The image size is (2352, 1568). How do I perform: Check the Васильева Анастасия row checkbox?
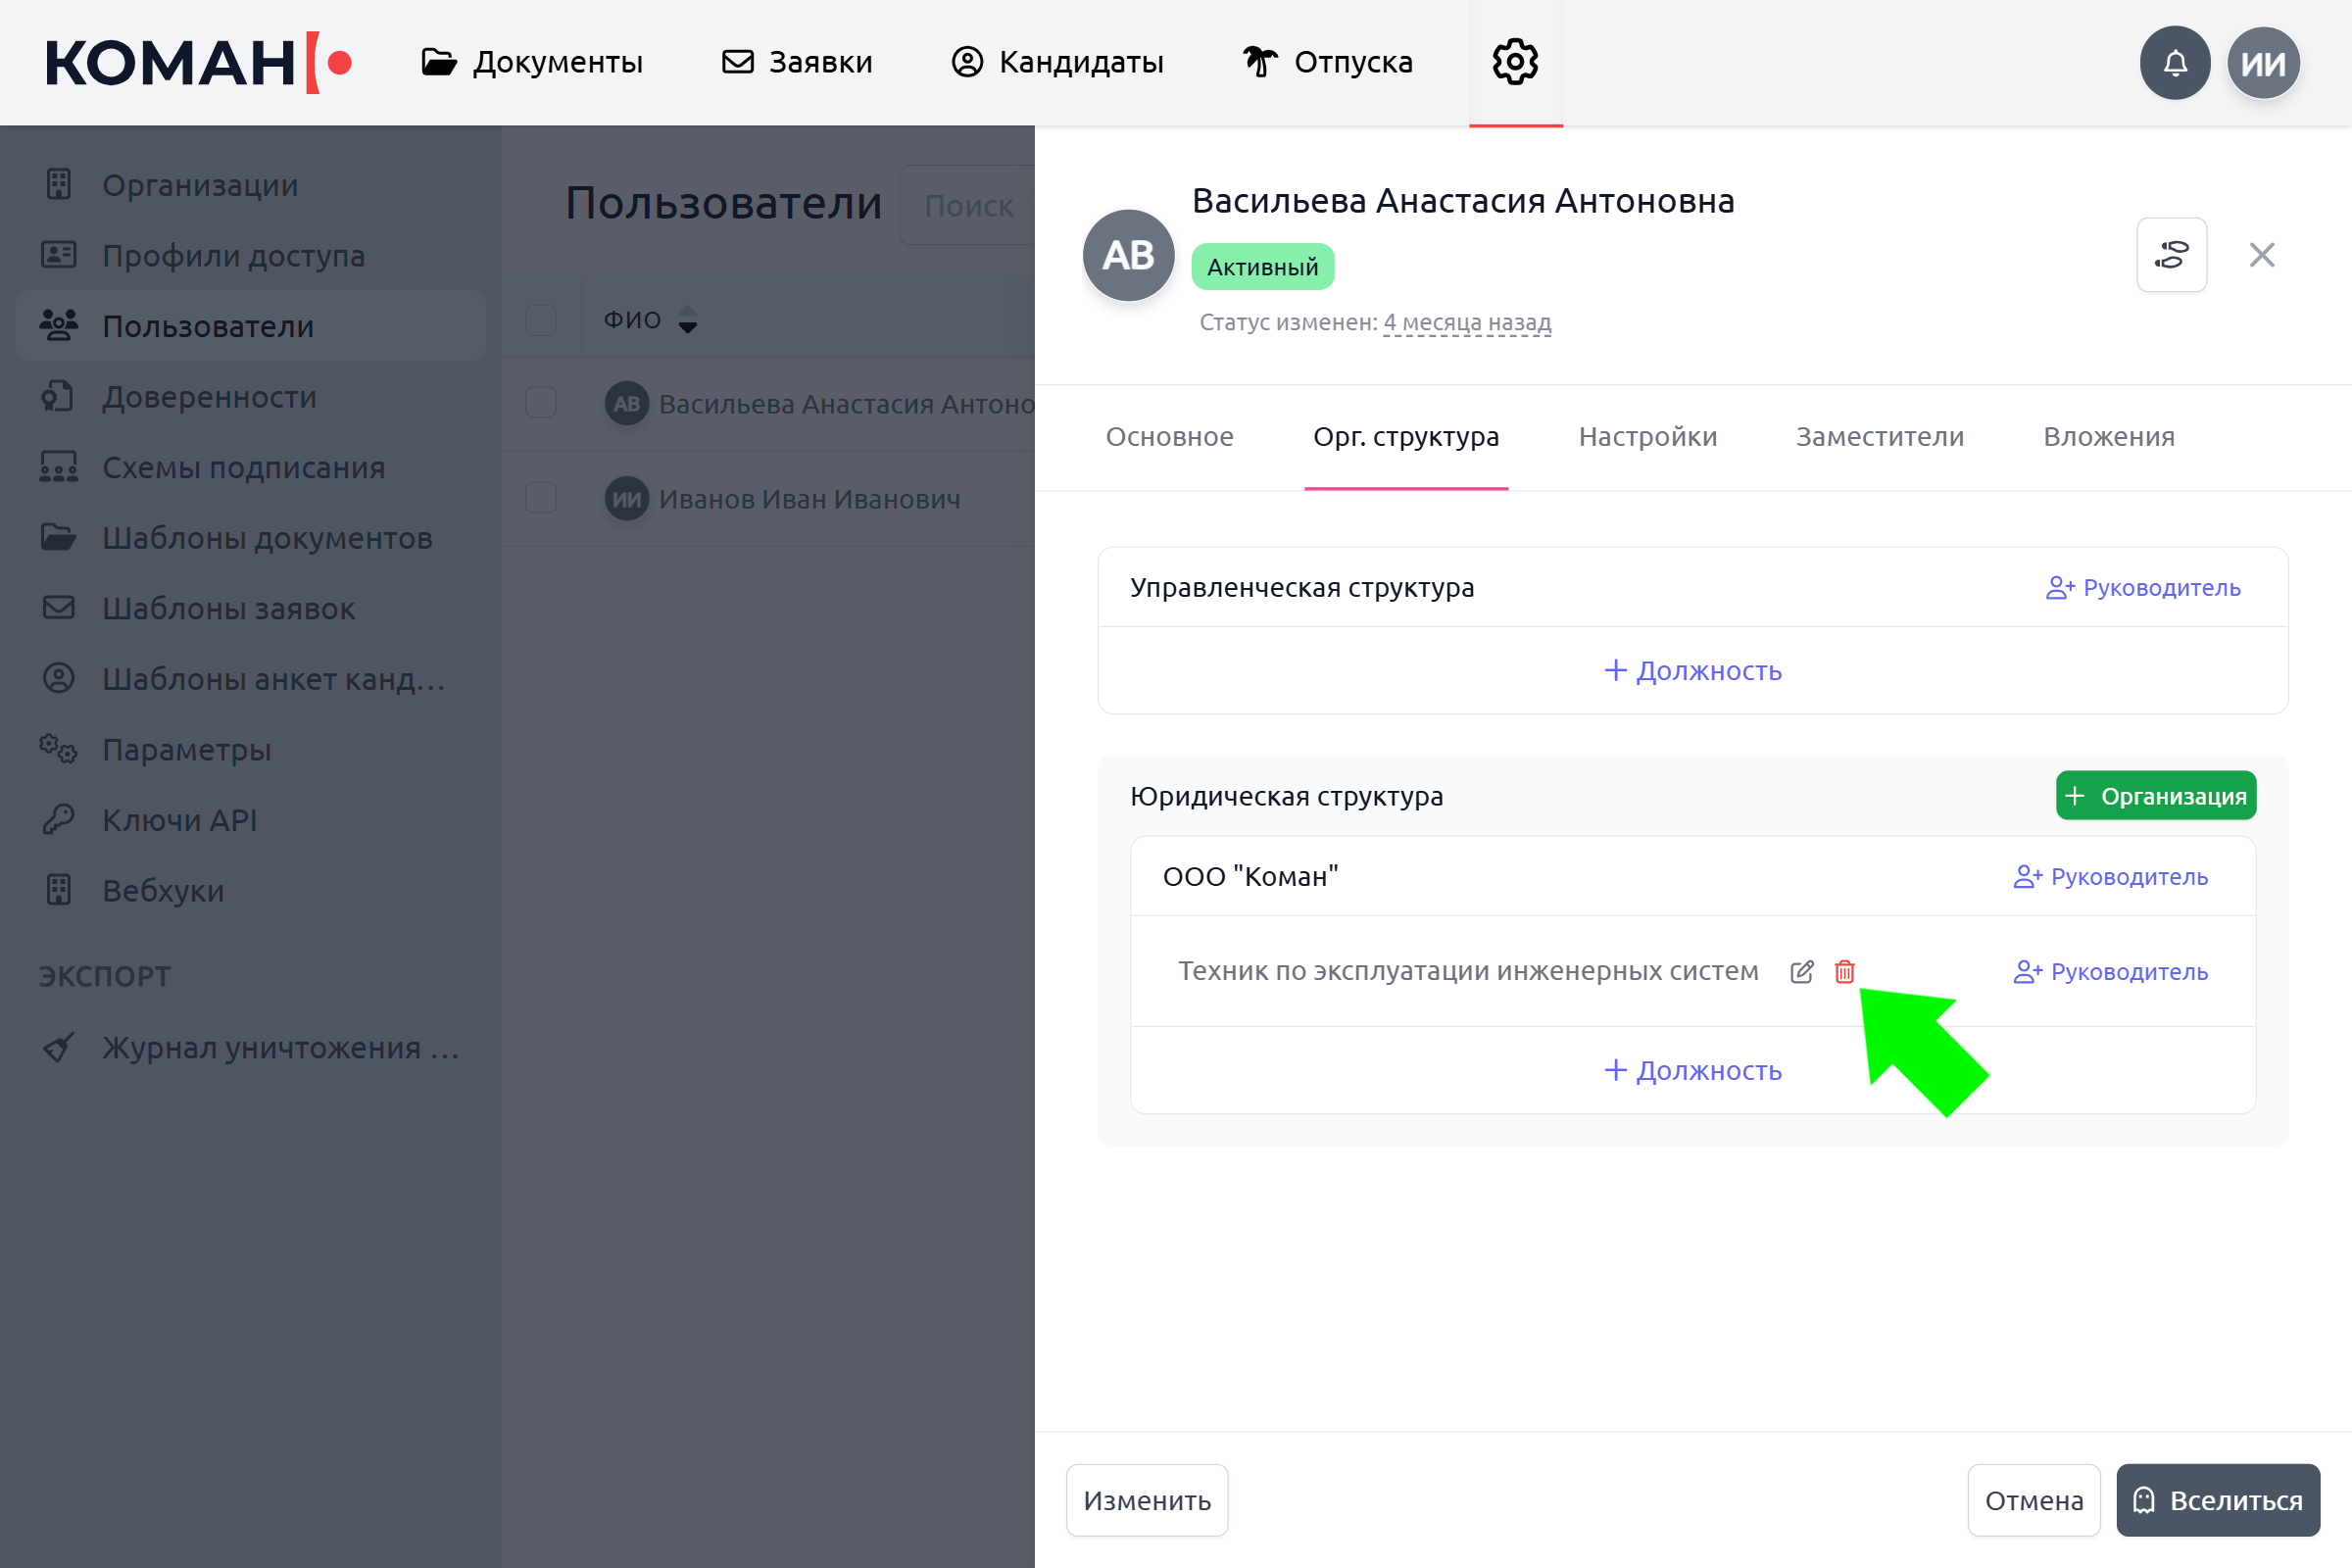pos(541,403)
